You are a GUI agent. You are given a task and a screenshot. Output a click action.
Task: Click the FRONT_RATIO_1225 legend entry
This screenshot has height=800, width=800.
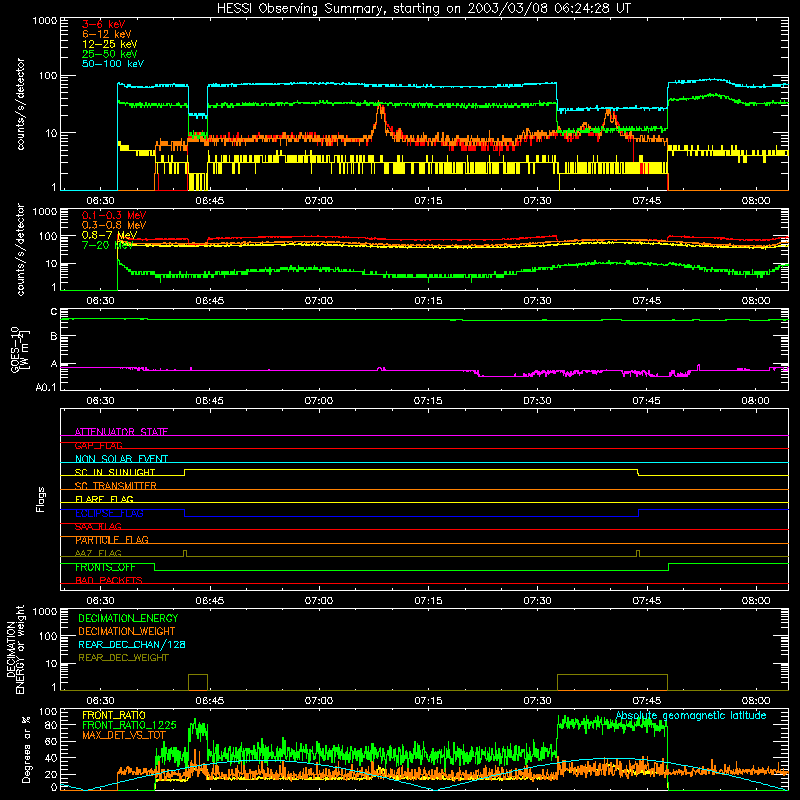(x=129, y=725)
